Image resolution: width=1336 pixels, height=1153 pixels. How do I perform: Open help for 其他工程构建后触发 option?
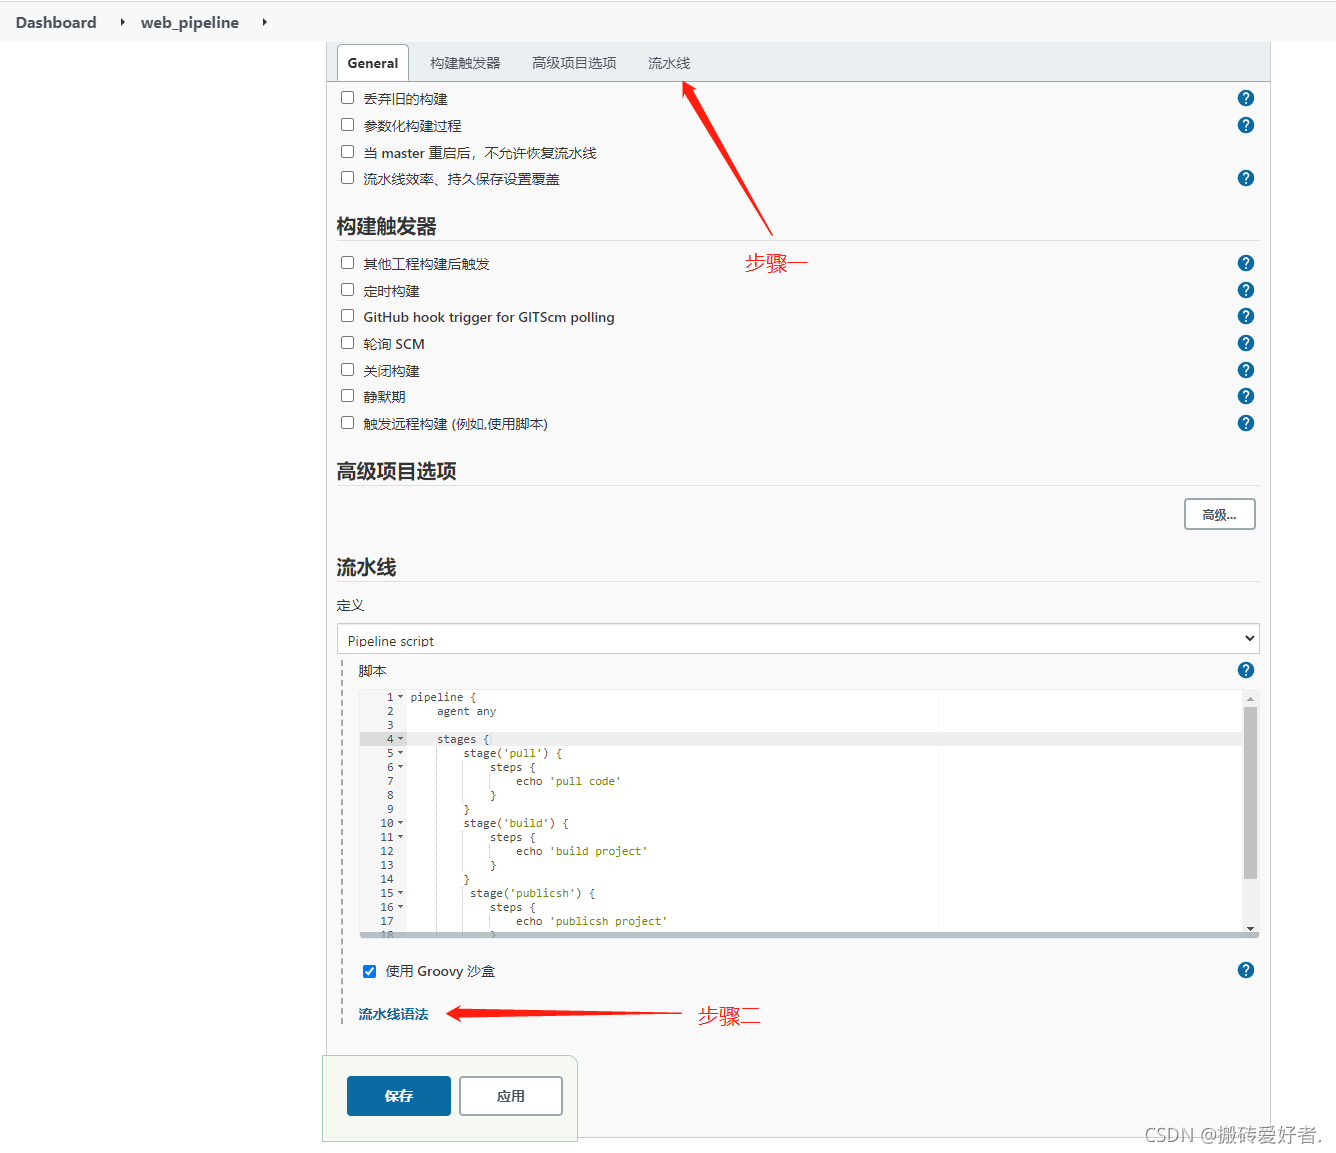(1245, 263)
